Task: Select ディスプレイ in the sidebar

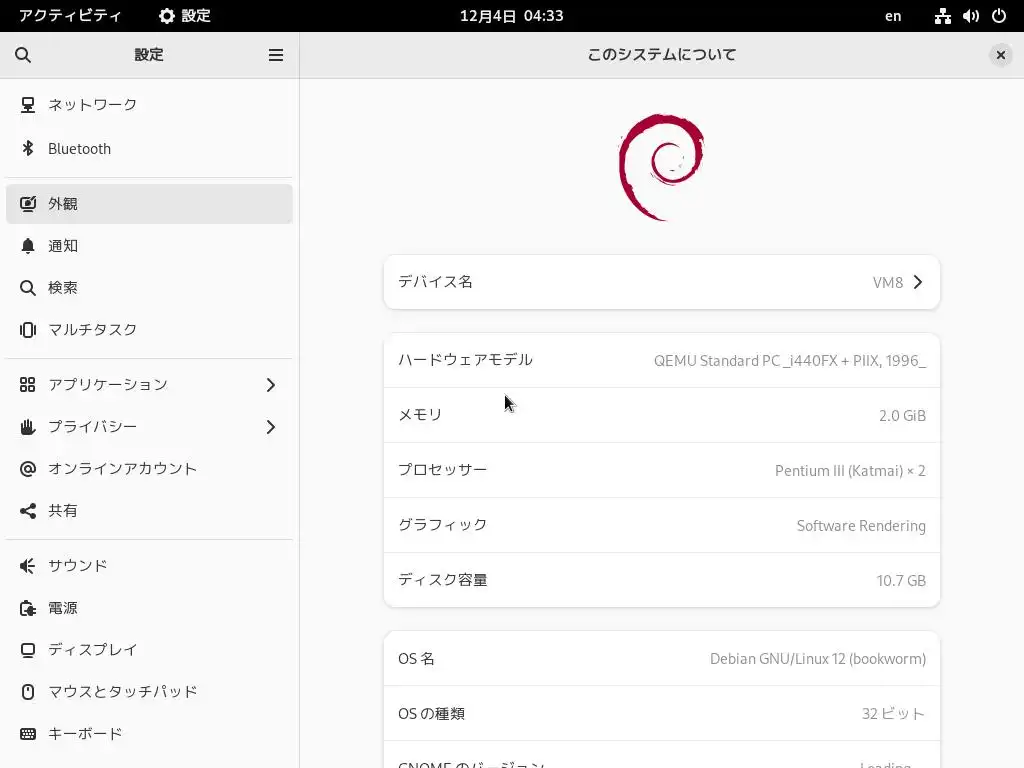Action: click(149, 650)
